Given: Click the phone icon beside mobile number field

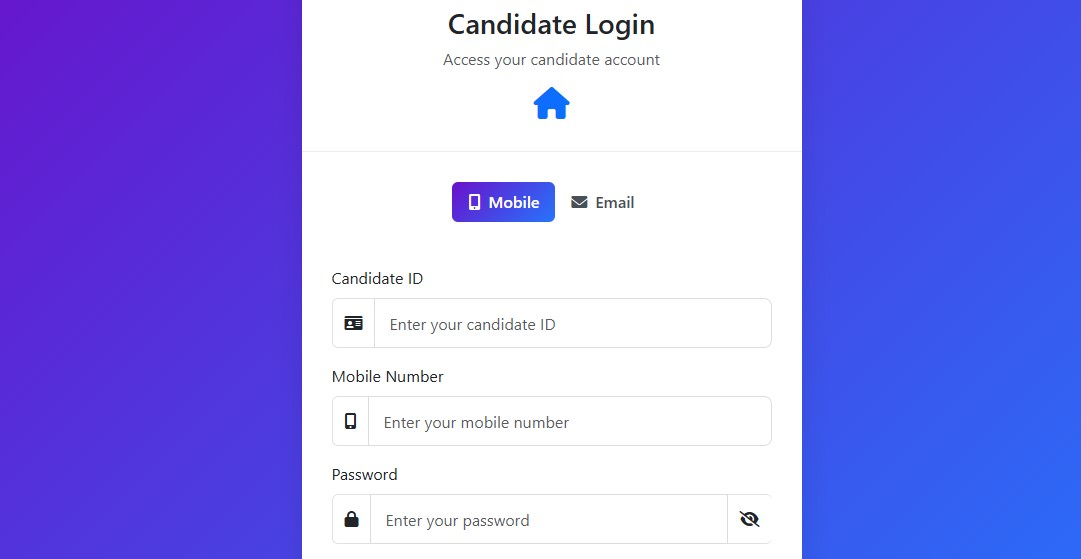Looking at the screenshot, I should (350, 421).
